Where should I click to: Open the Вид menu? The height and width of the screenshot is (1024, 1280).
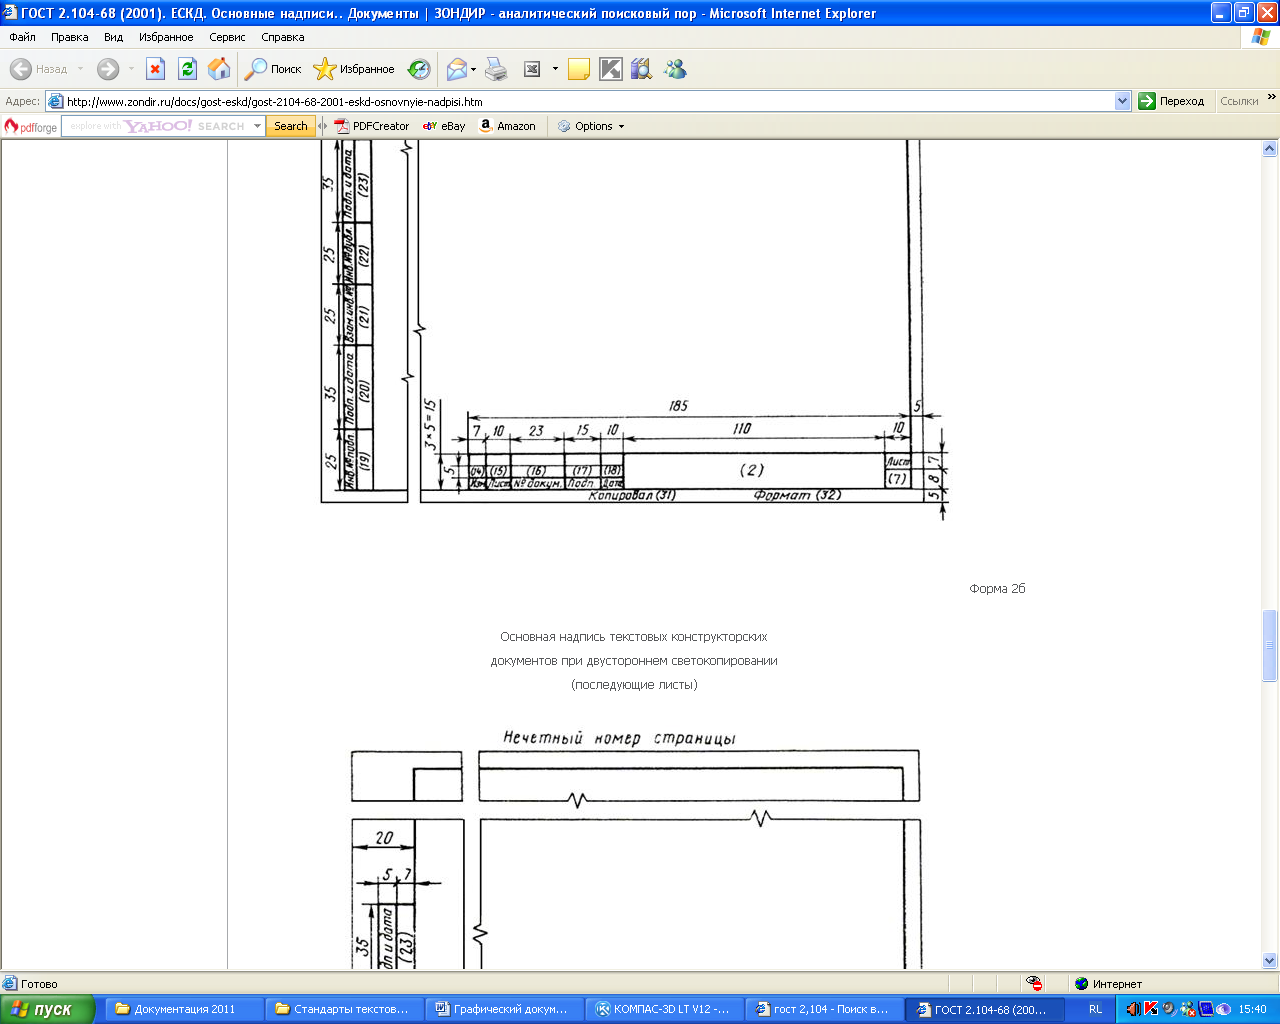click(x=114, y=37)
